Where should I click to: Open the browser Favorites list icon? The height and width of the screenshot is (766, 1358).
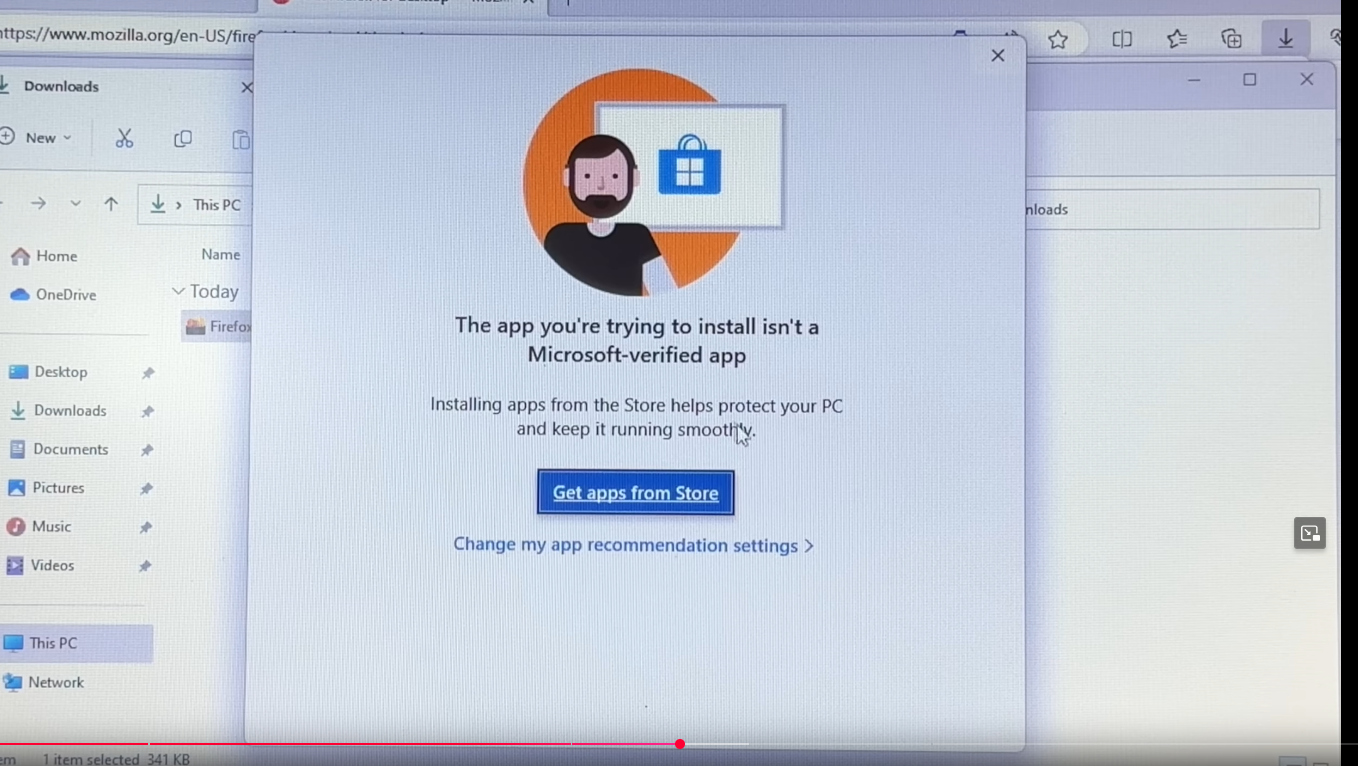[1177, 40]
